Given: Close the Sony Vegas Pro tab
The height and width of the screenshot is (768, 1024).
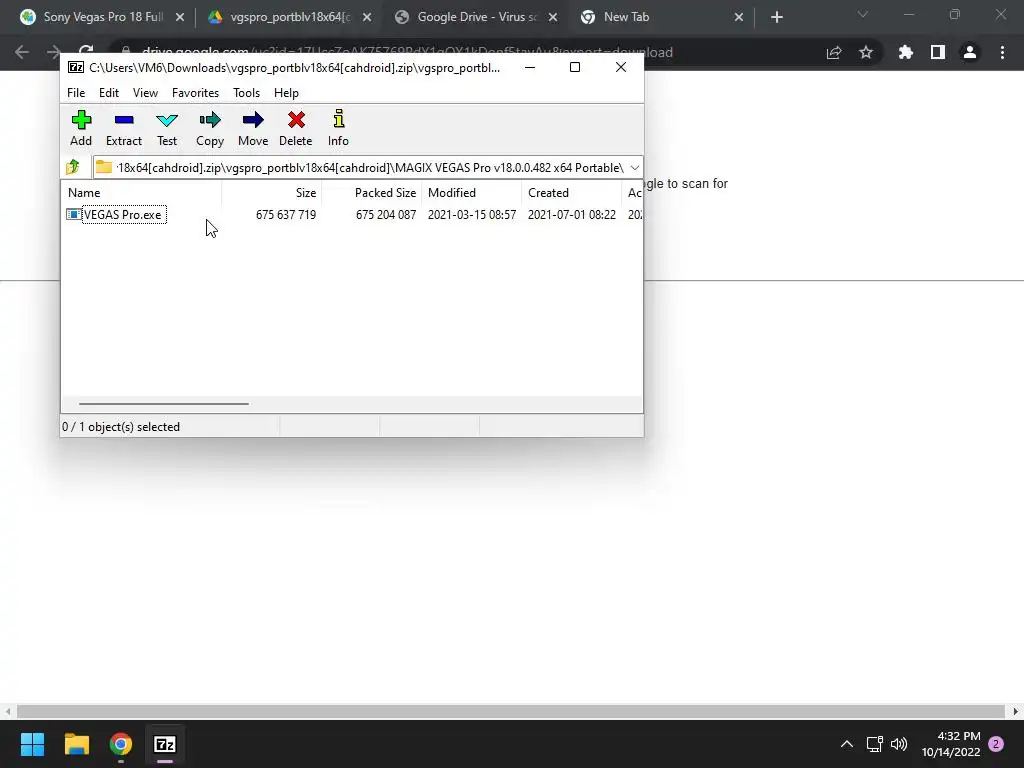Looking at the screenshot, I should (180, 17).
